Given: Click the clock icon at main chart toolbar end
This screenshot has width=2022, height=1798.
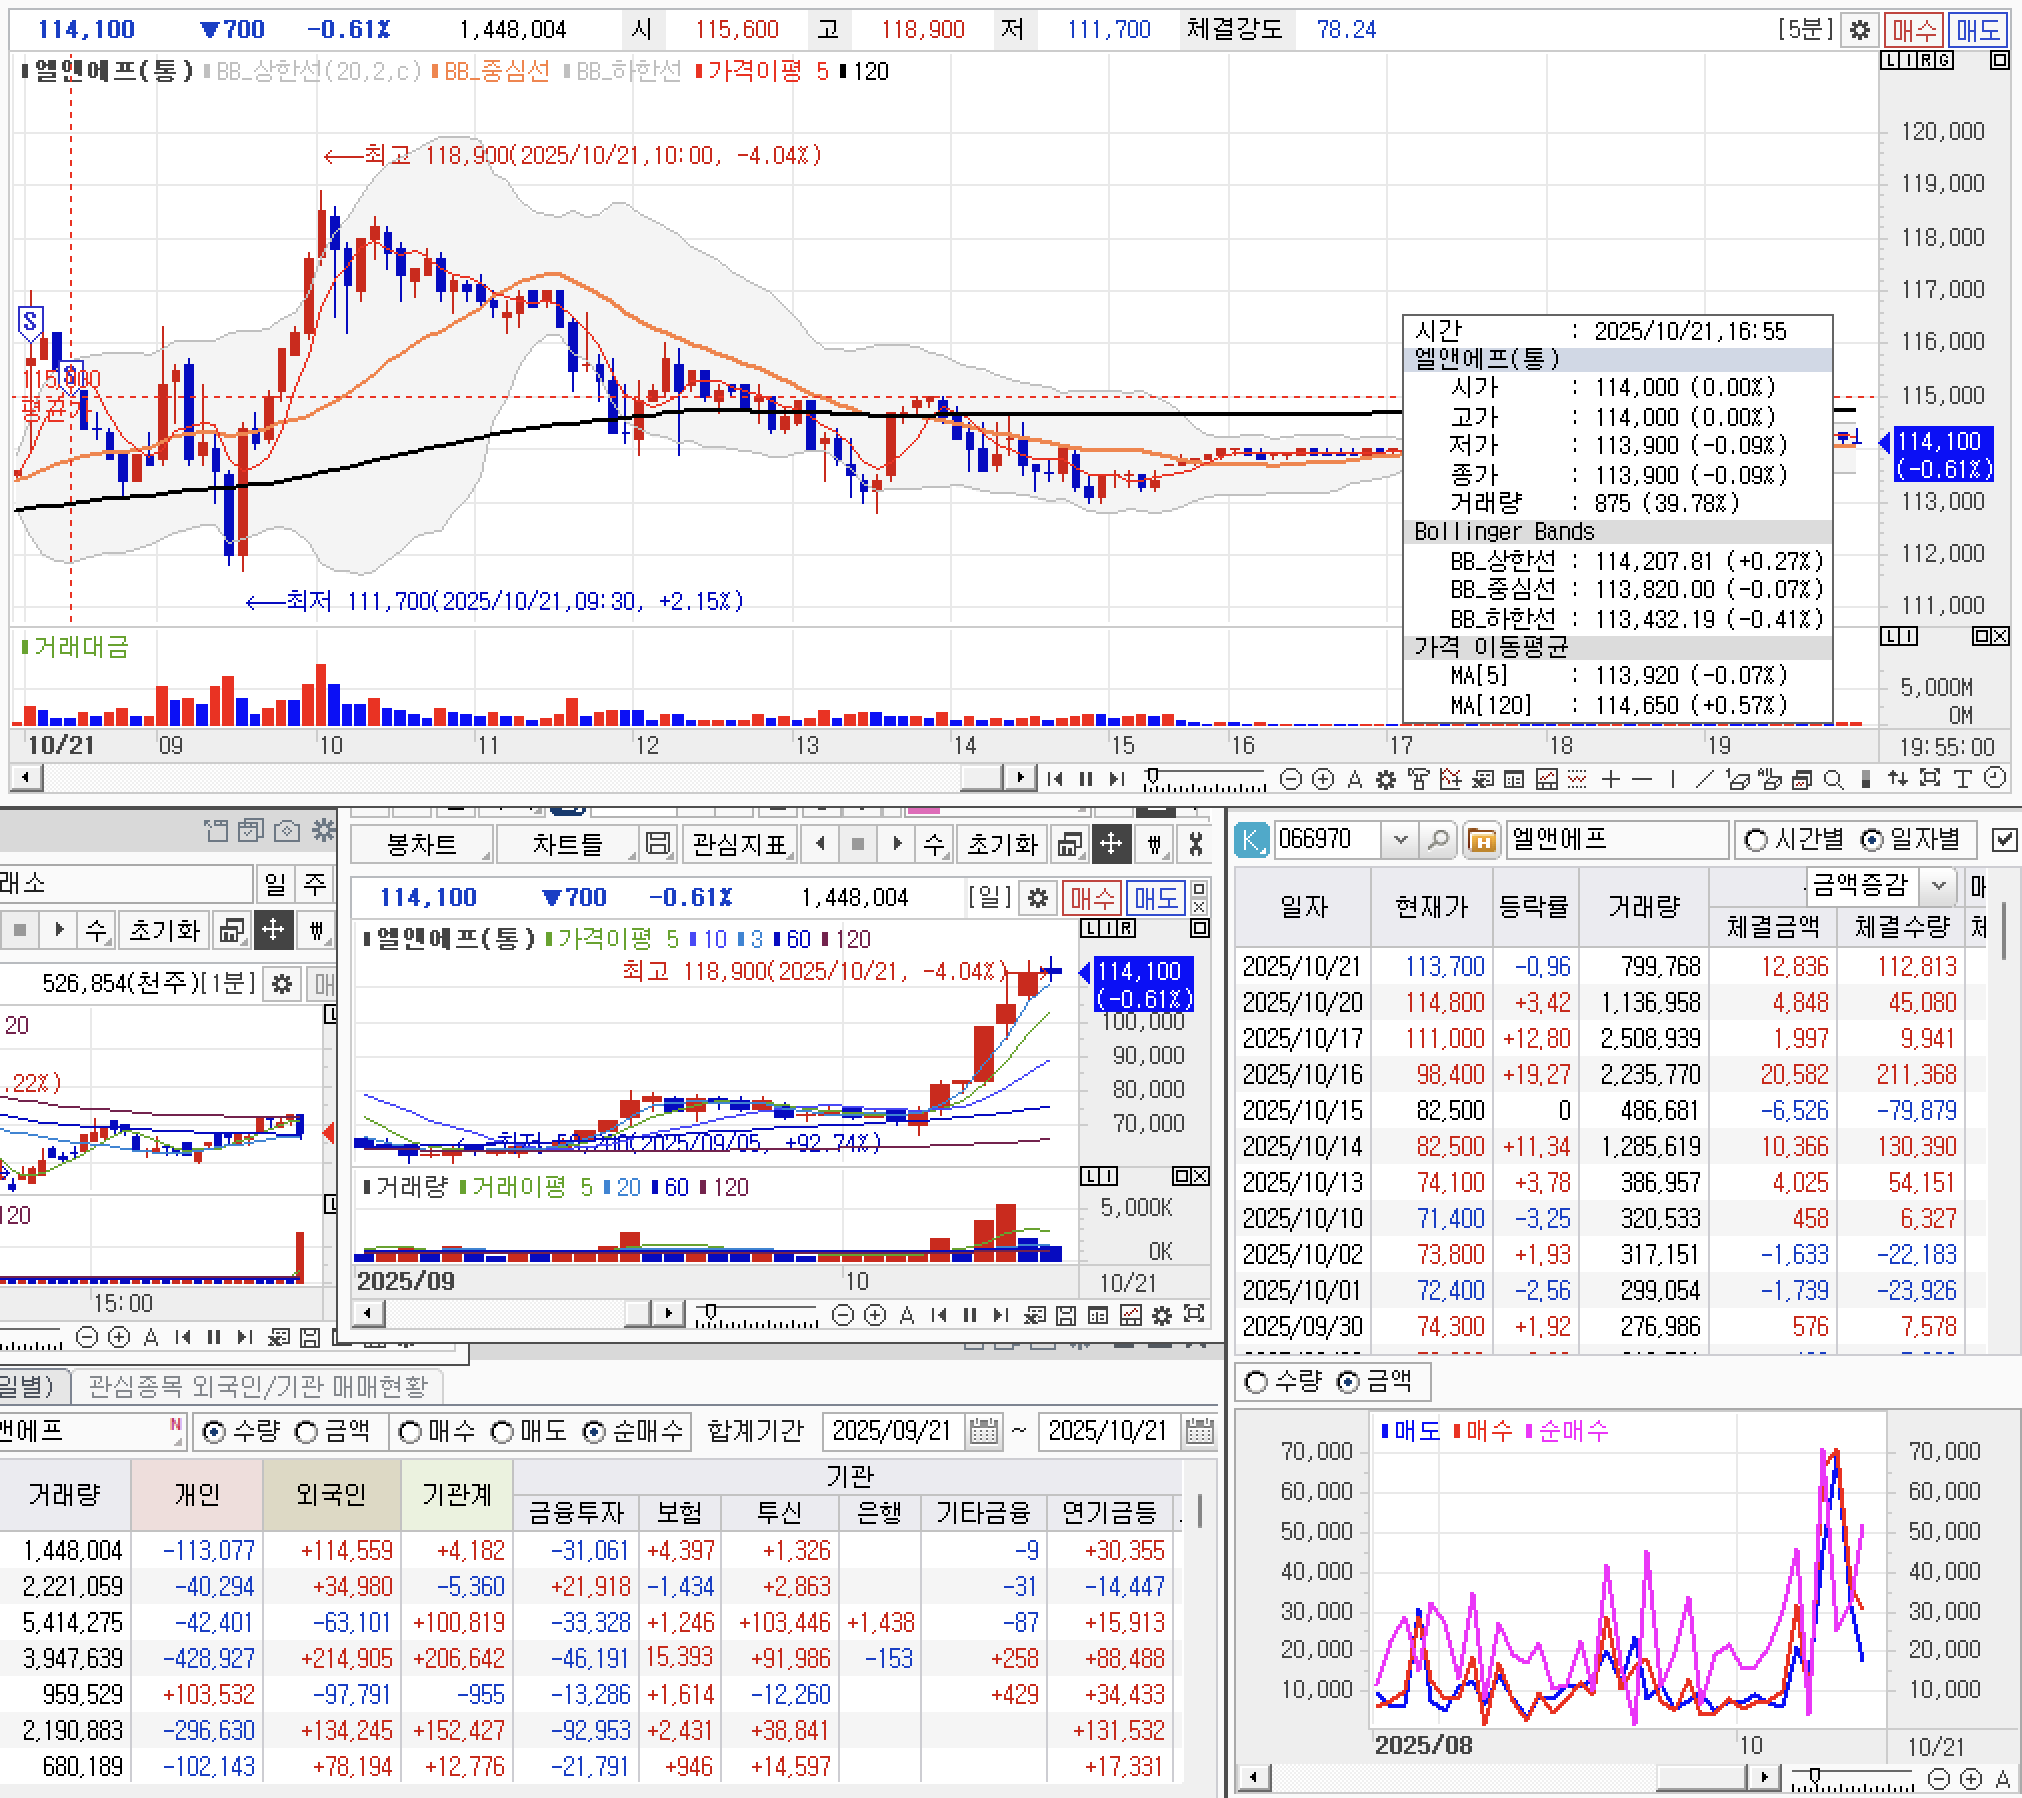Looking at the screenshot, I should click(1994, 779).
